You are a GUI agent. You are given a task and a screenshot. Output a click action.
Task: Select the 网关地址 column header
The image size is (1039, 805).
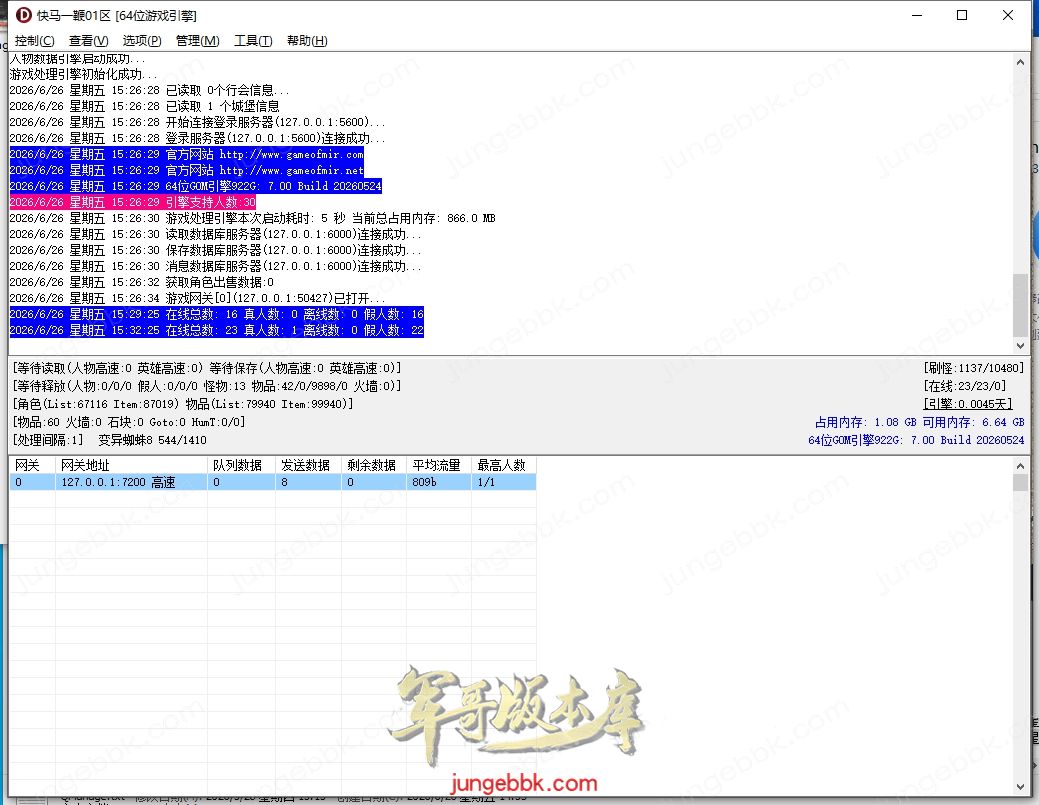(x=131, y=465)
